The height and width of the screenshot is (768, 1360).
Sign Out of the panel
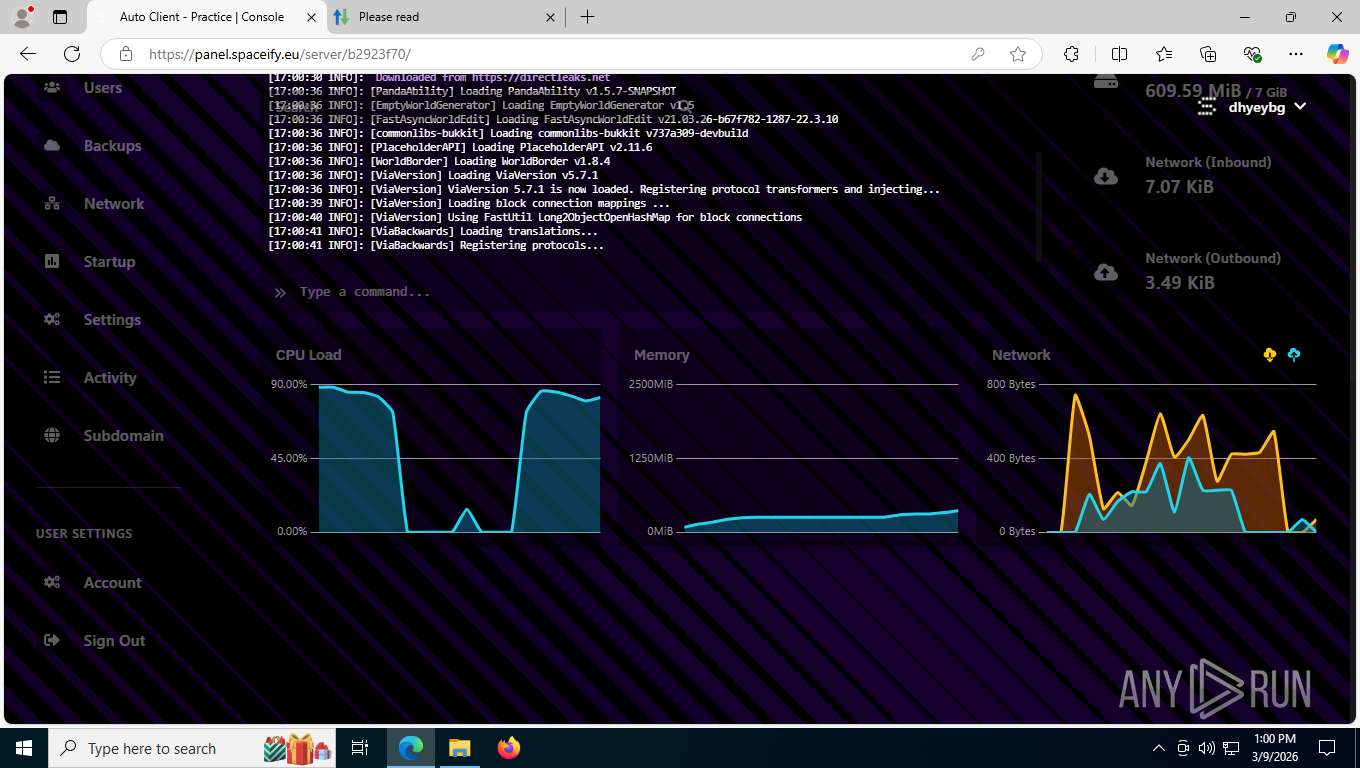pyautogui.click(x=114, y=641)
